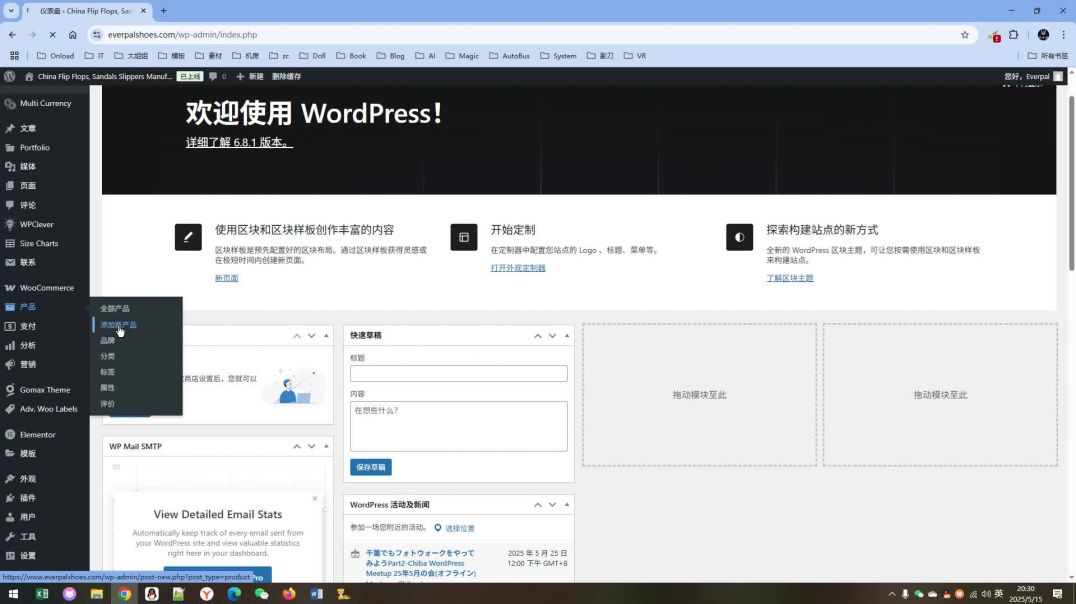
Task: Go to the Chrome home page
Action: point(72,34)
